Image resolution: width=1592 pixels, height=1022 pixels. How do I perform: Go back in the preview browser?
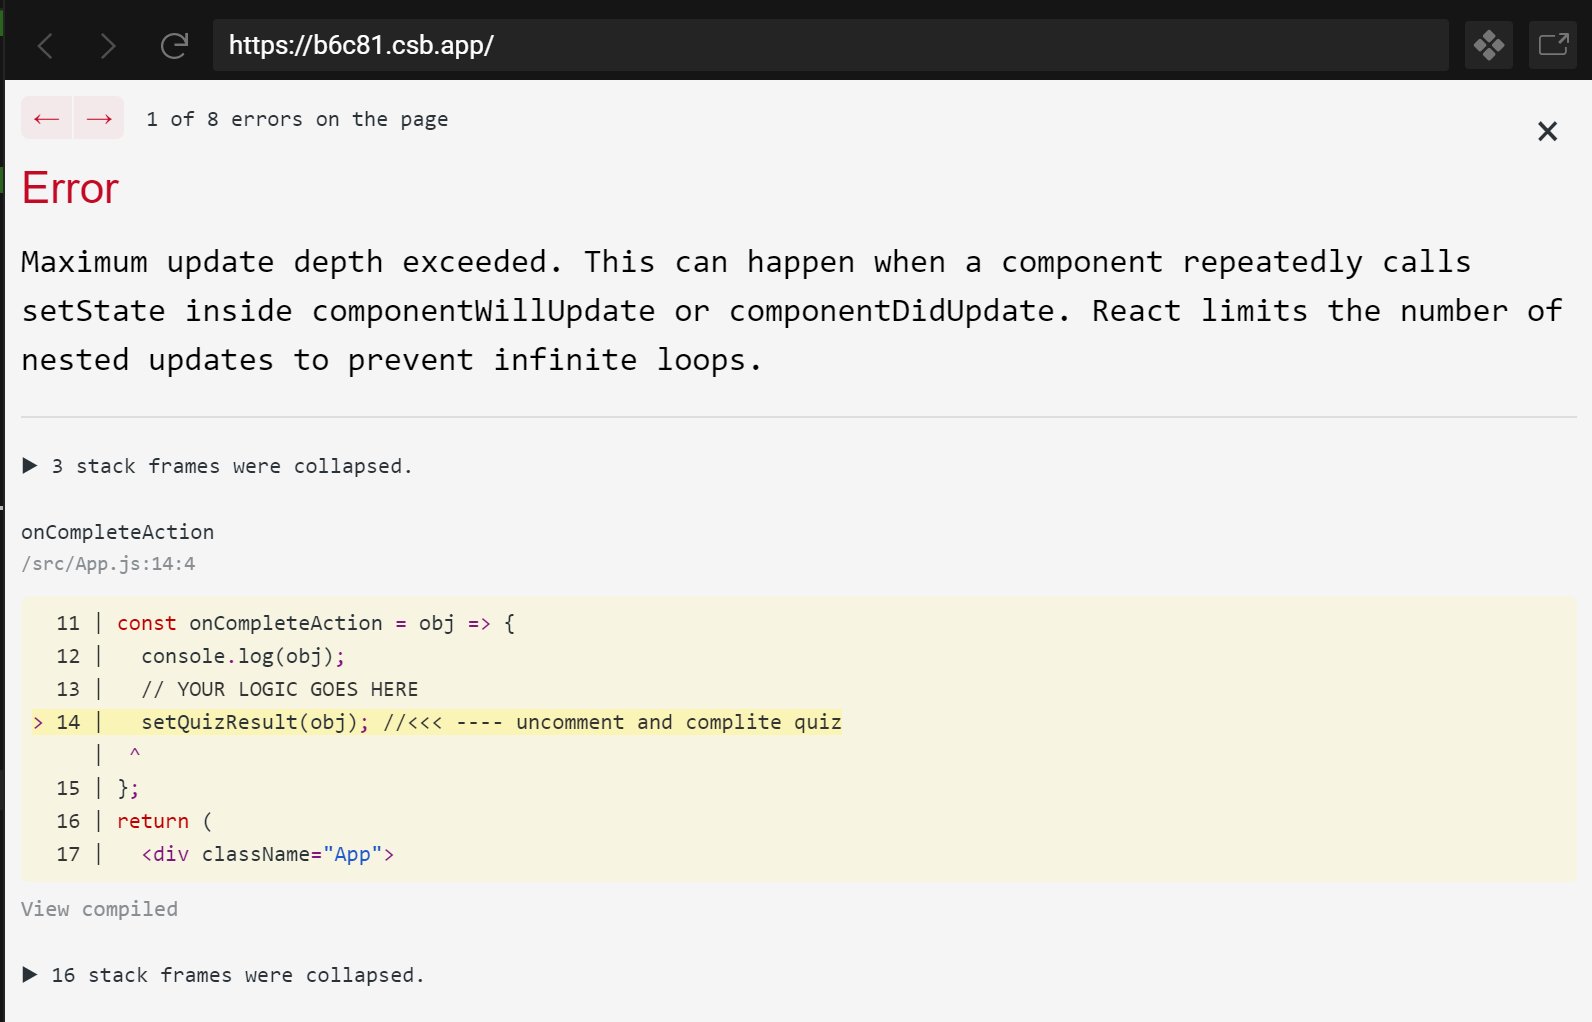(x=45, y=45)
